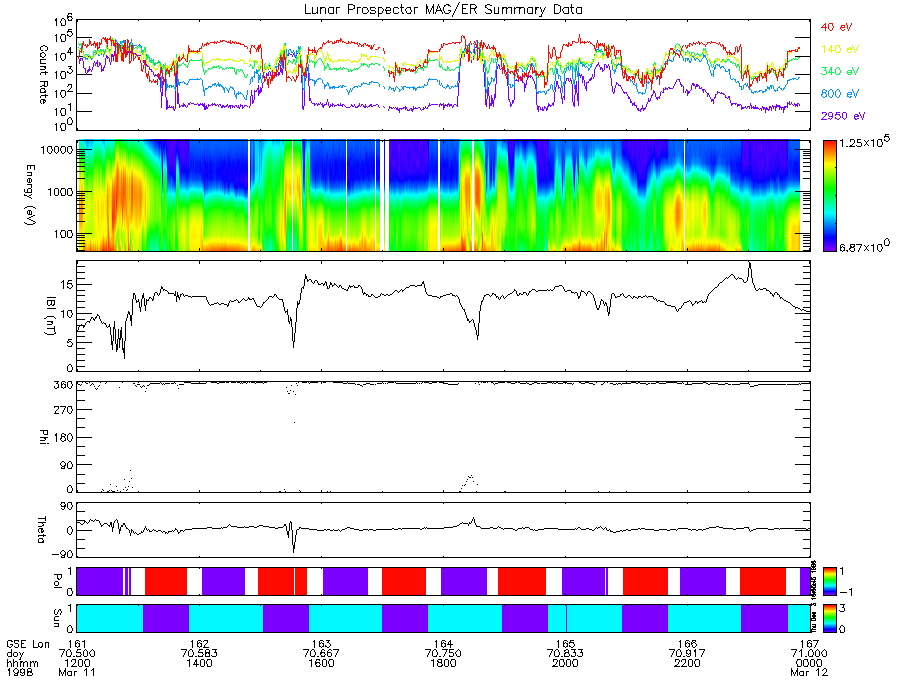This screenshot has width=900, height=700.
Task: Click the day-of-year value '70.667'
Action: tap(321, 654)
